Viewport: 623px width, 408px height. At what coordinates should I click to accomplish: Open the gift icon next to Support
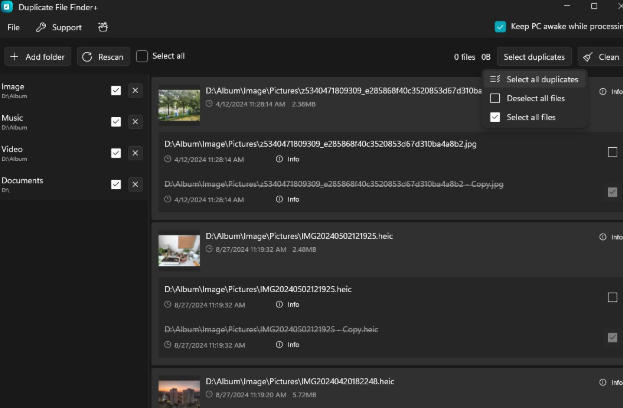point(103,27)
